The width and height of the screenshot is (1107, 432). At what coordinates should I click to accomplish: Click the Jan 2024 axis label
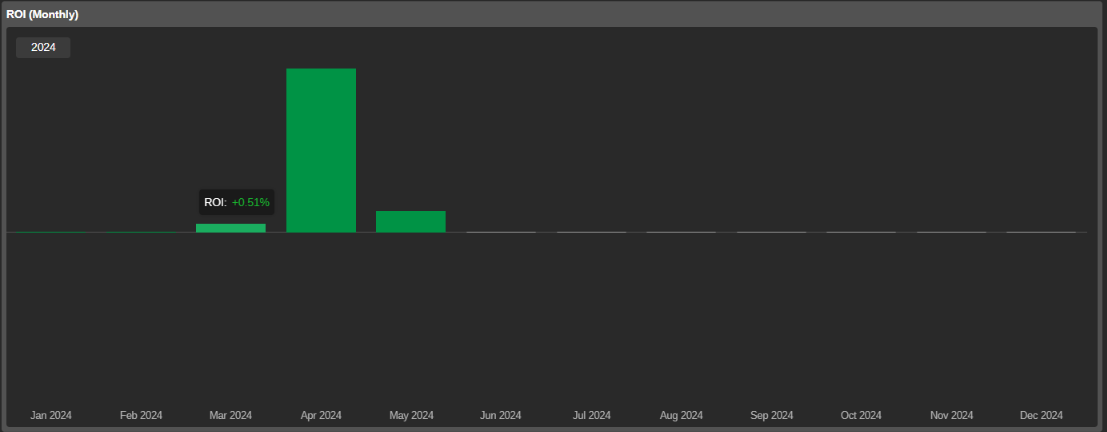point(51,415)
